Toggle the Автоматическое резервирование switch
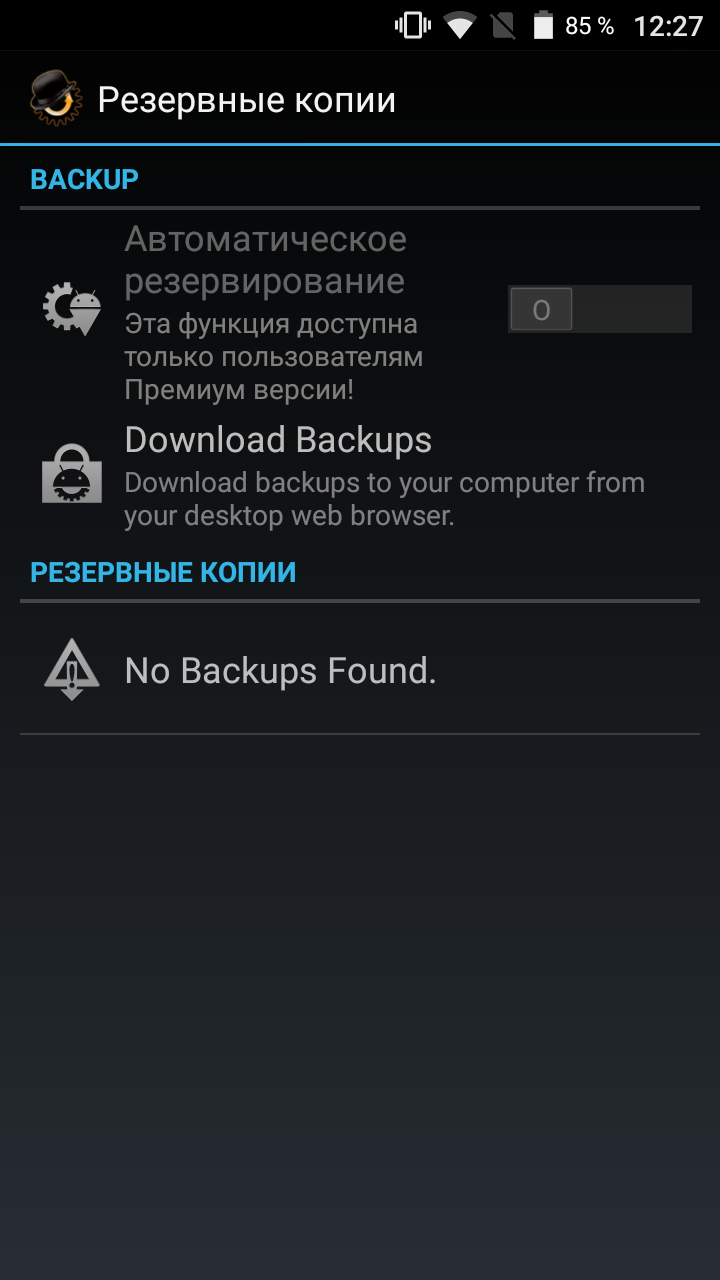The image size is (720, 1280). pyautogui.click(x=600, y=309)
